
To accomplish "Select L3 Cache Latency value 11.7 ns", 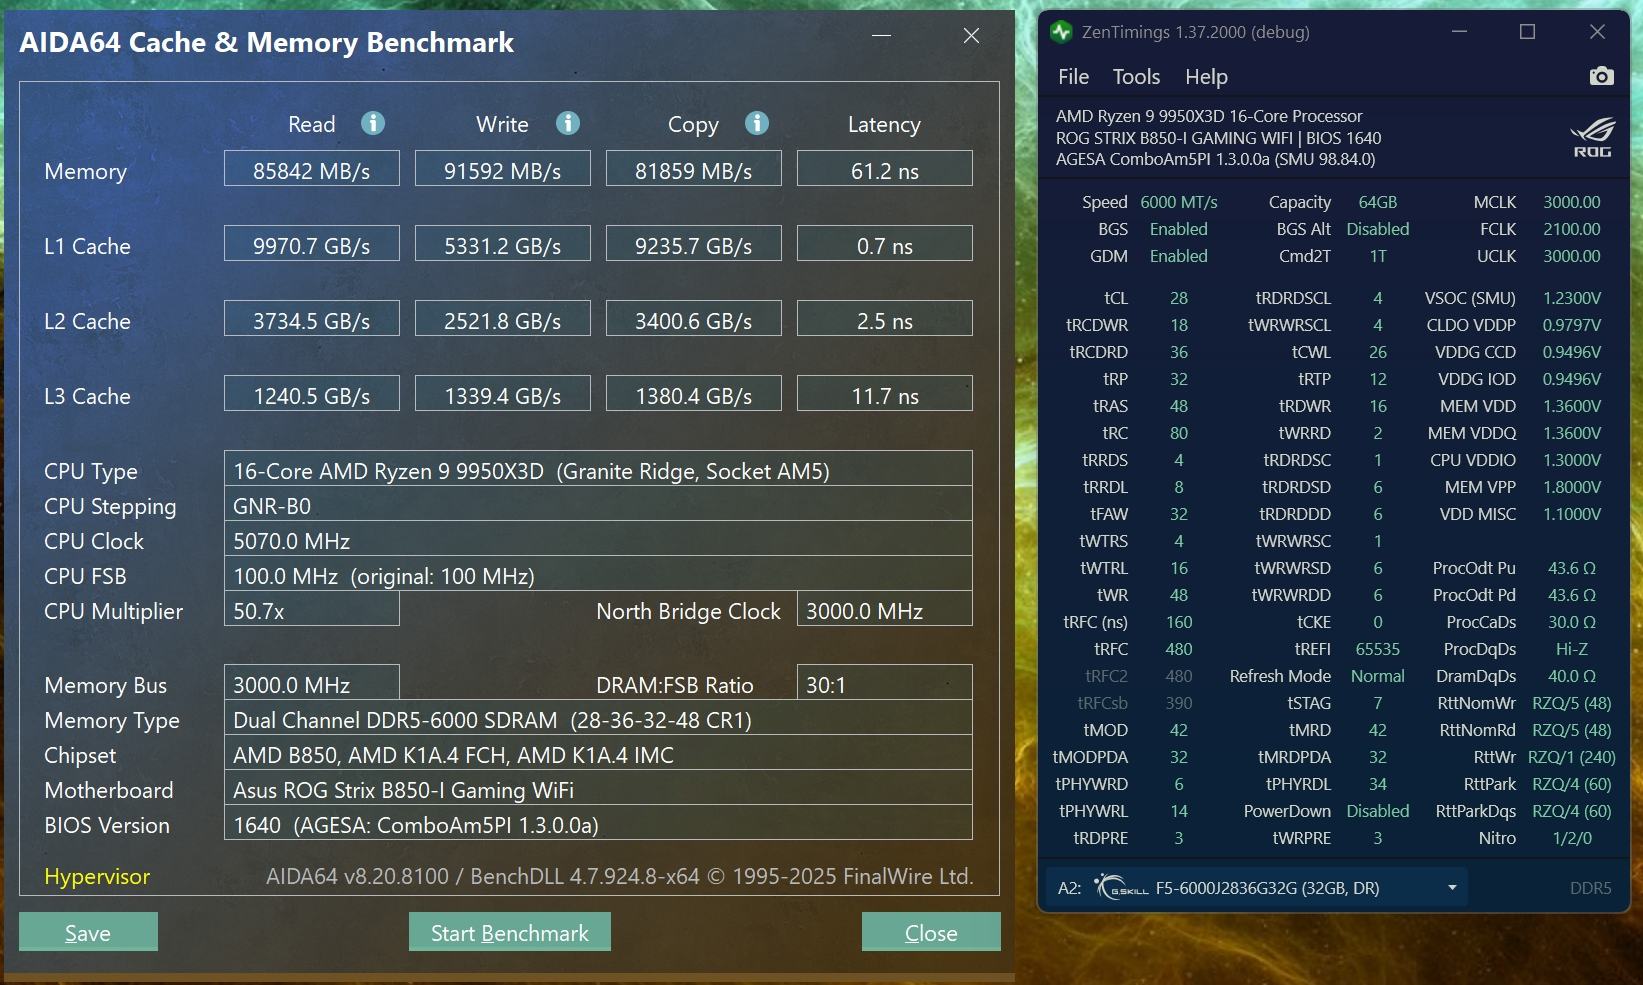I will point(885,394).
